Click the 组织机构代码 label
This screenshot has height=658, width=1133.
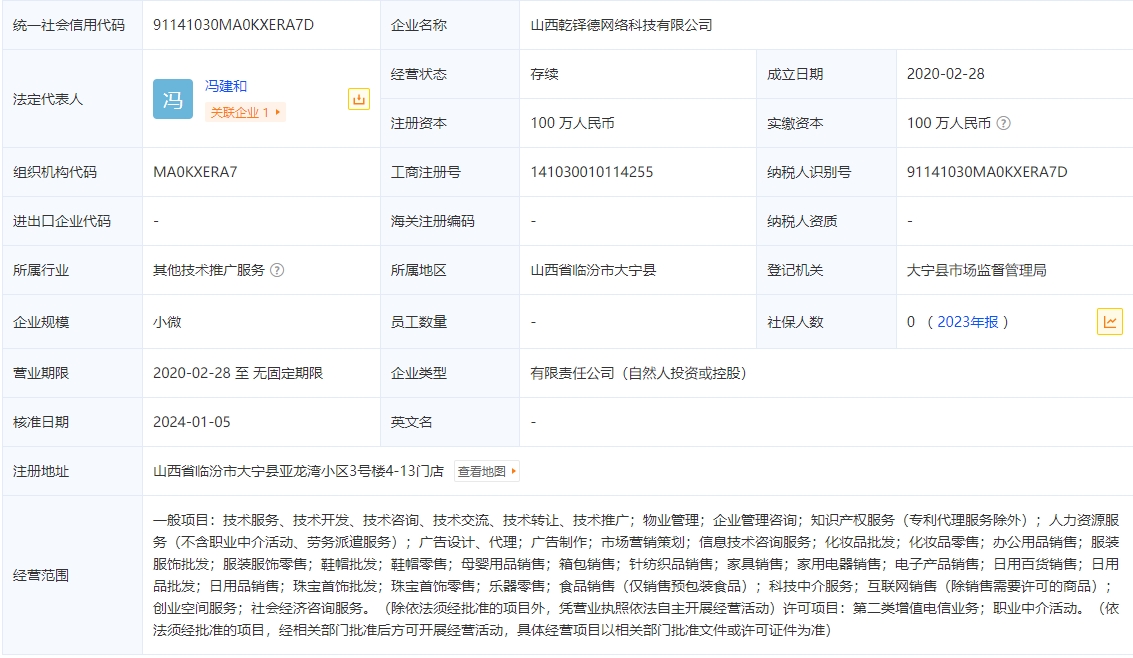point(55,173)
